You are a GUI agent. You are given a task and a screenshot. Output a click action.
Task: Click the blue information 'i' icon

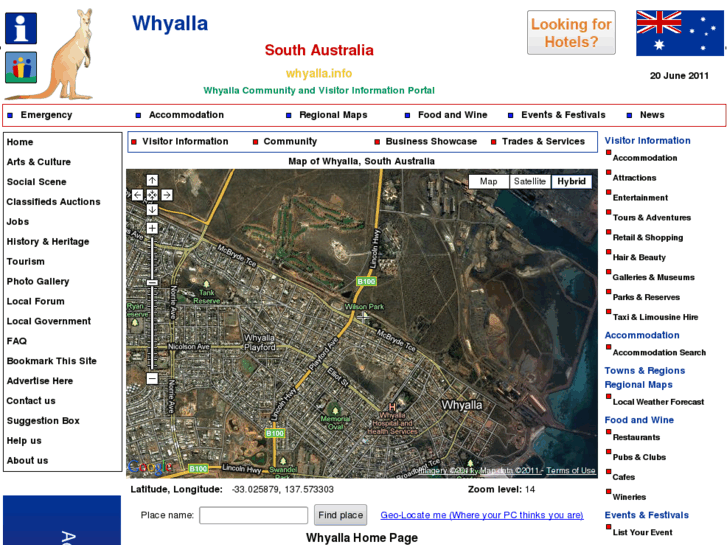click(x=21, y=29)
